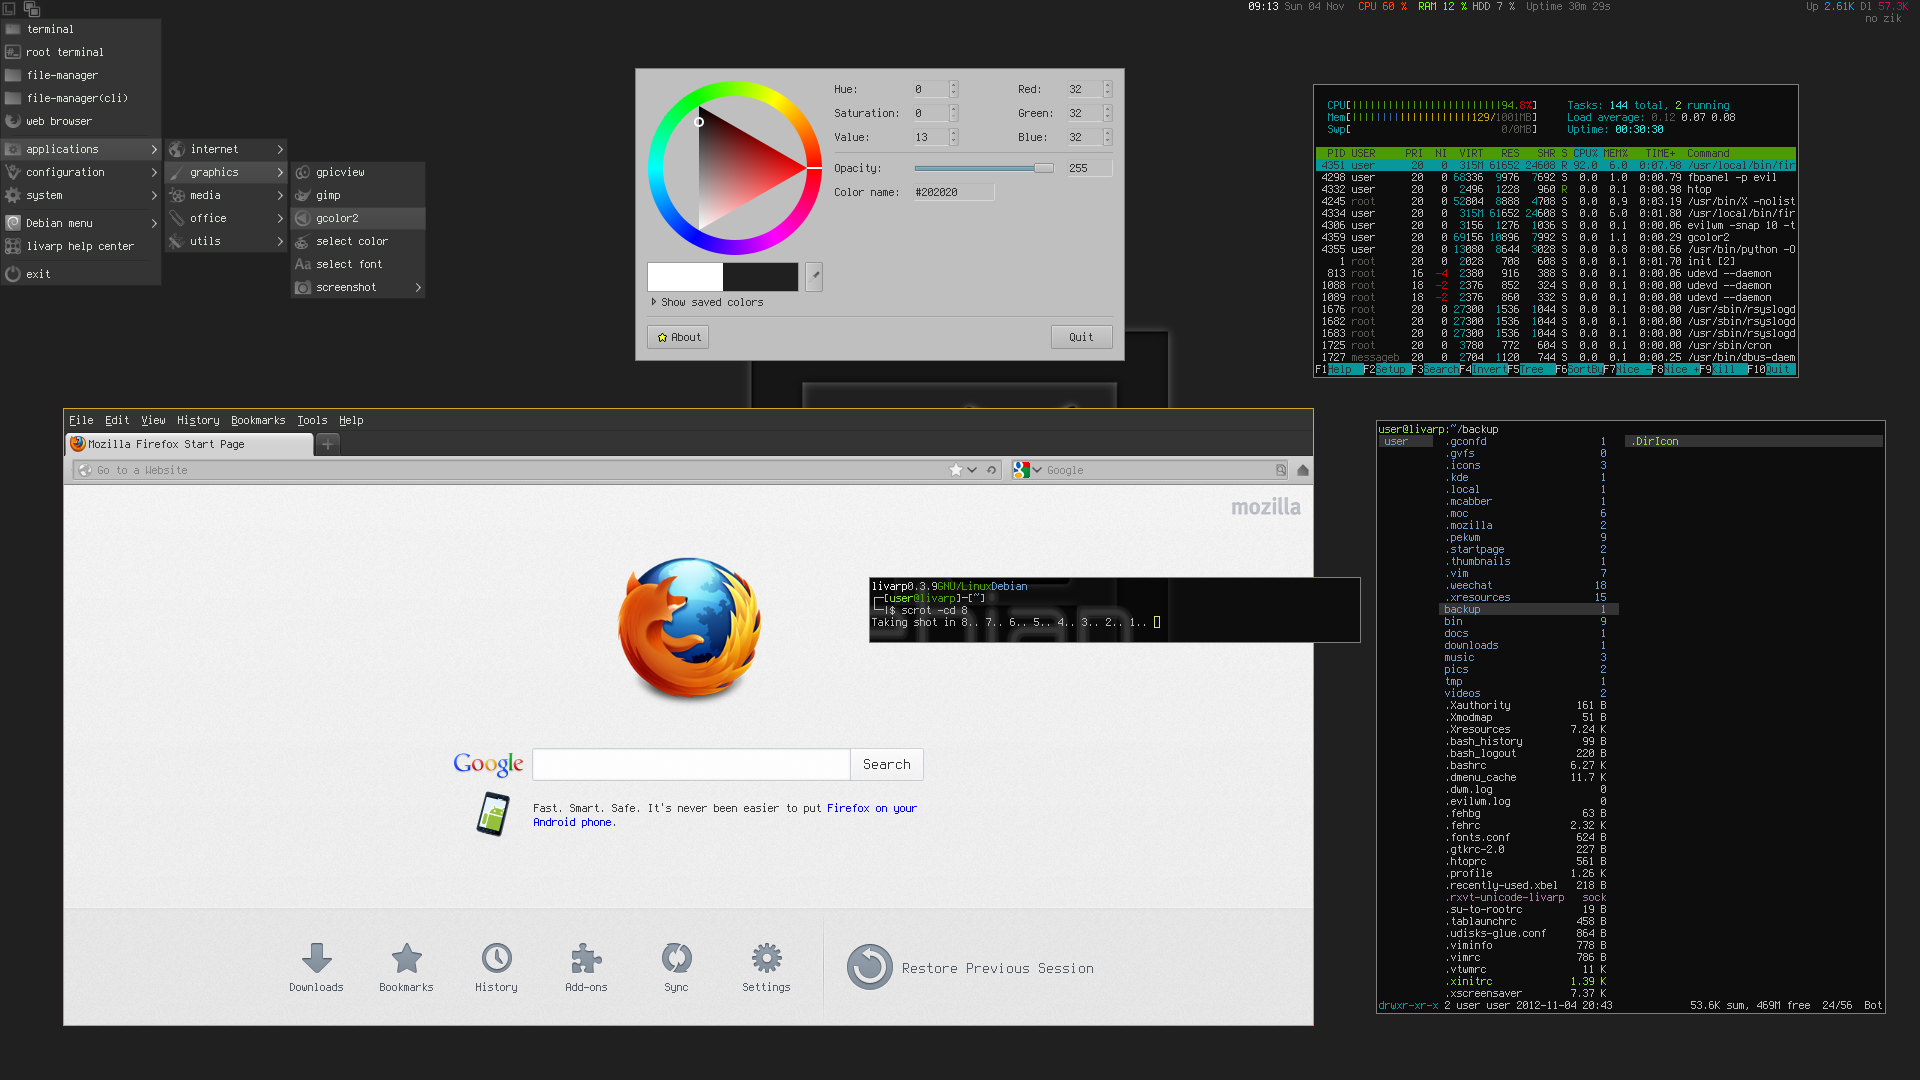This screenshot has height=1080, width=1920.
Task: Launch gimp from graphics submenu
Action: click(358, 195)
